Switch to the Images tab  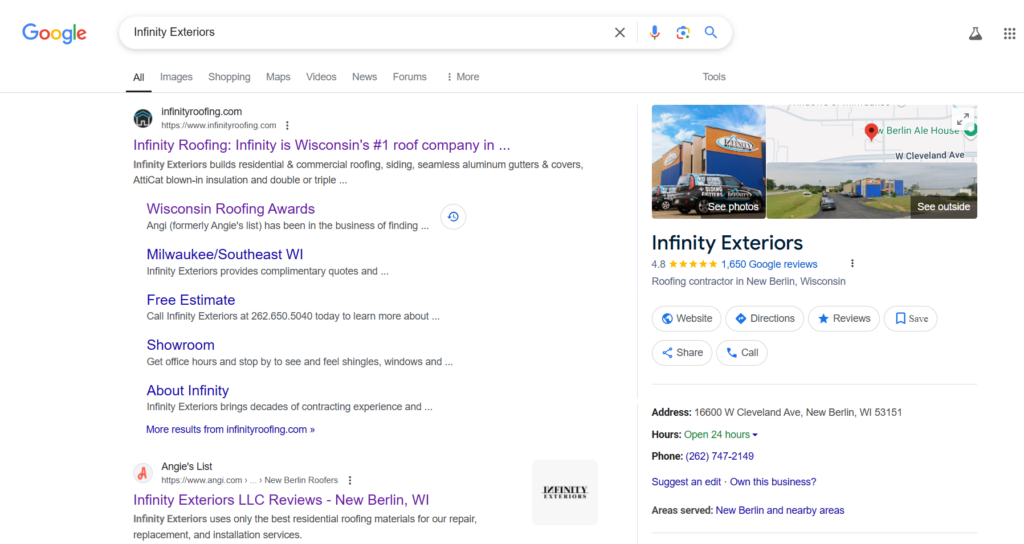click(176, 77)
